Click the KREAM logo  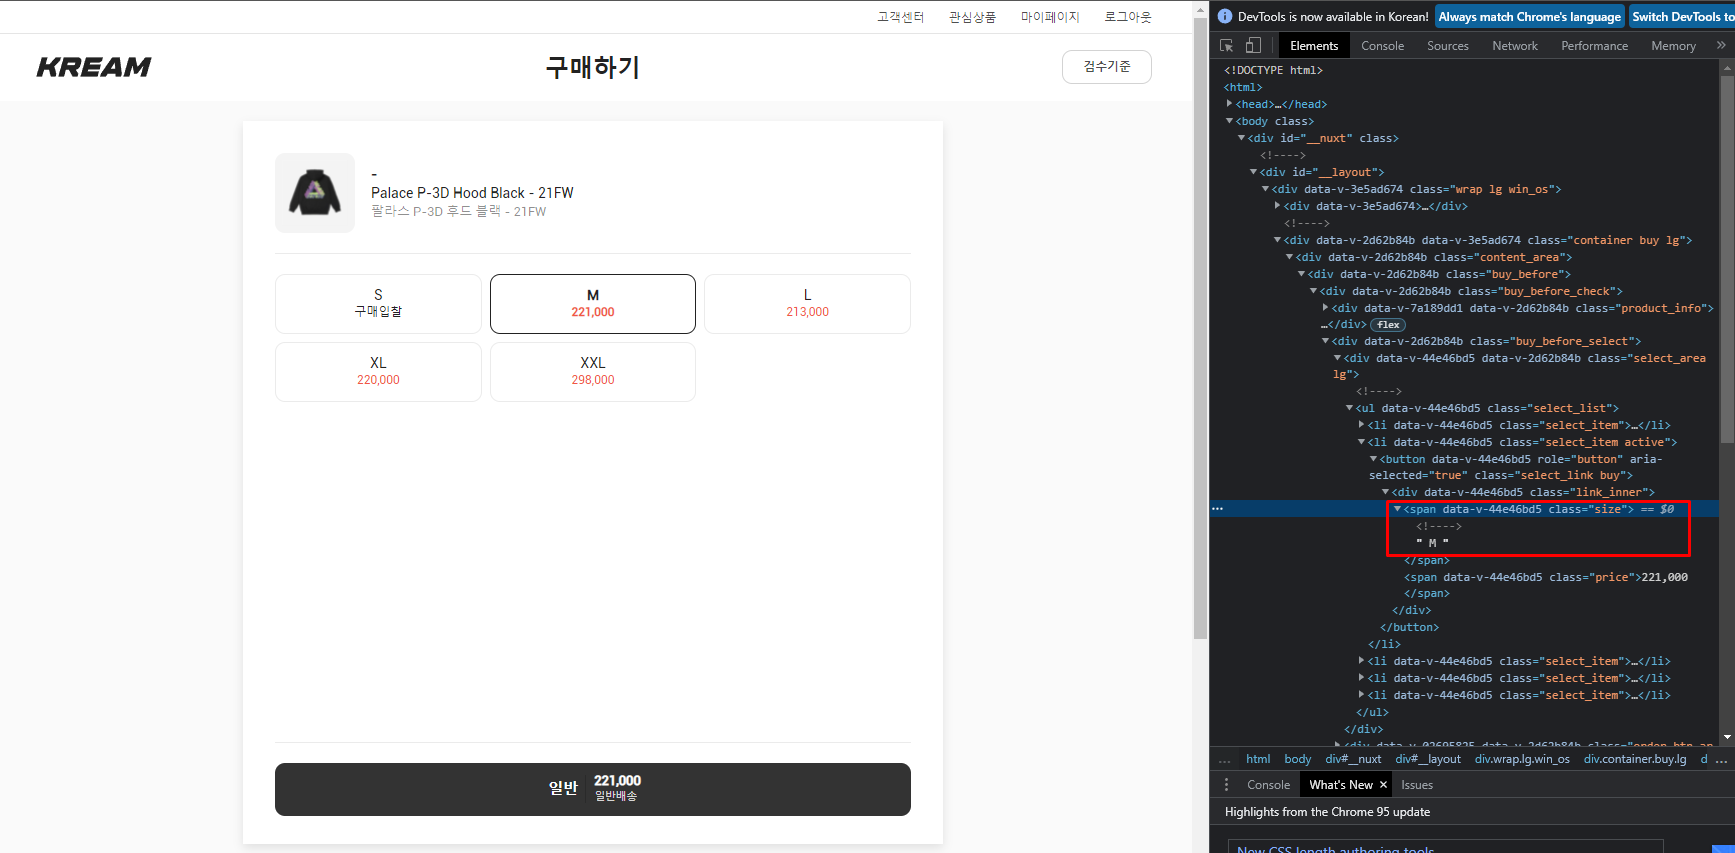click(94, 67)
